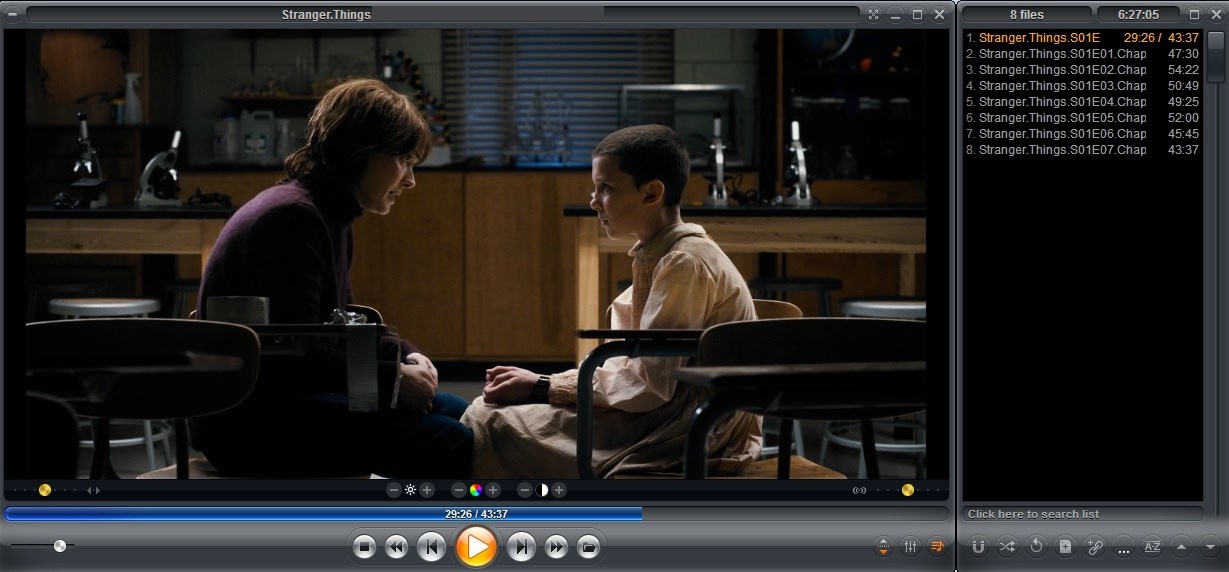1229x572 pixels.
Task: Stop playback with the square stop button
Action: click(x=365, y=547)
